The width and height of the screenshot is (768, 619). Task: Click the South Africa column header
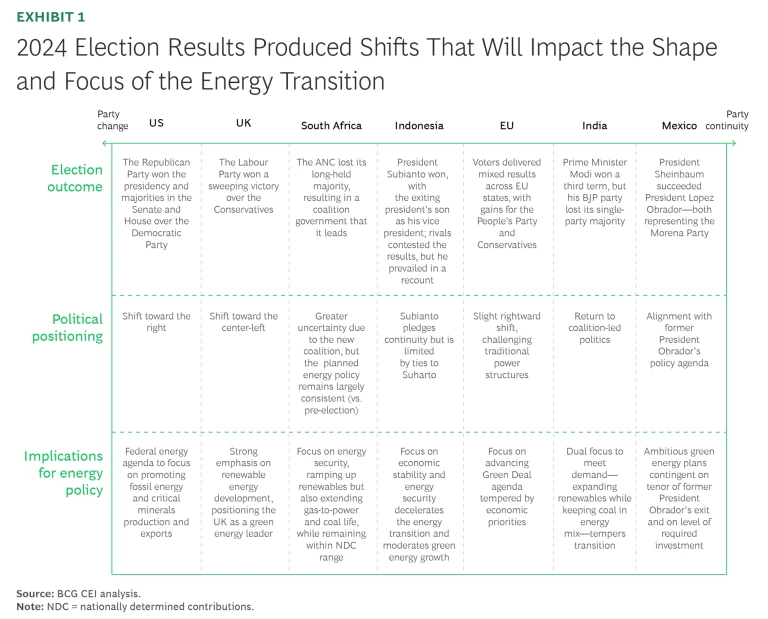331,126
